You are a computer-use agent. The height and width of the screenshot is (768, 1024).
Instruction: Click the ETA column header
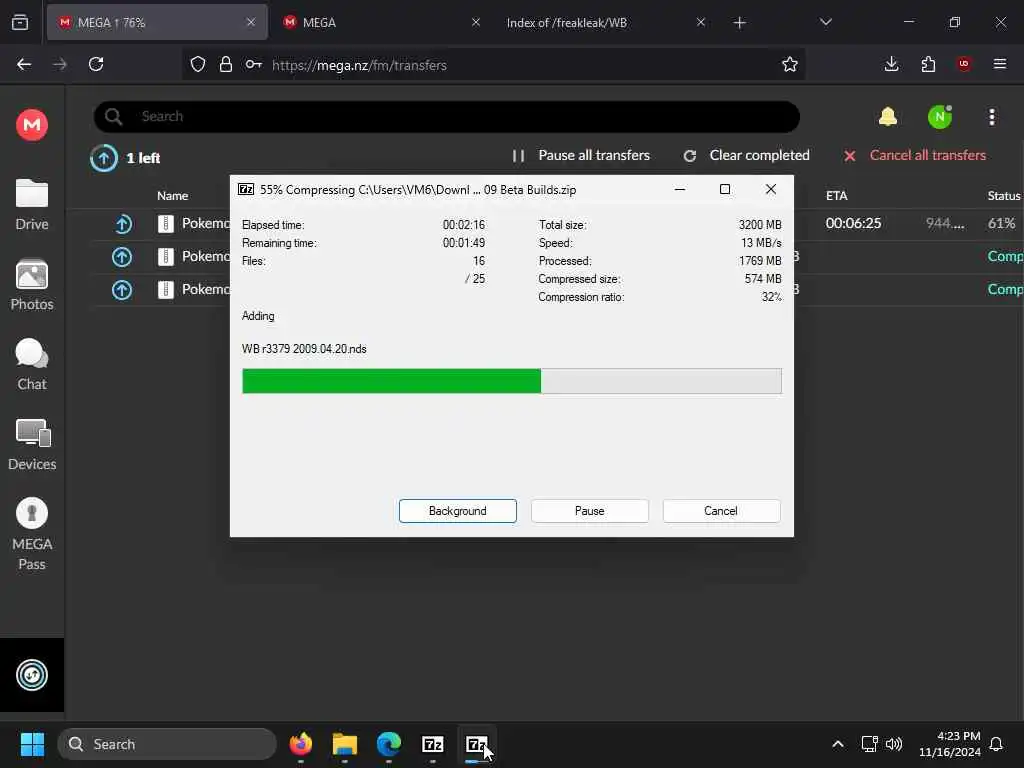pyautogui.click(x=837, y=195)
